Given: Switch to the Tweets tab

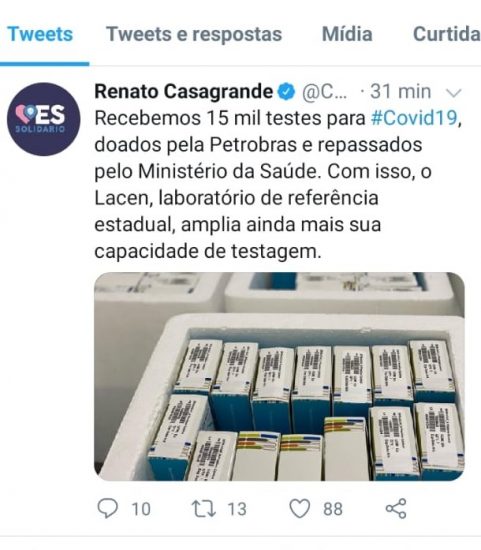Looking at the screenshot, I should (40, 34).
